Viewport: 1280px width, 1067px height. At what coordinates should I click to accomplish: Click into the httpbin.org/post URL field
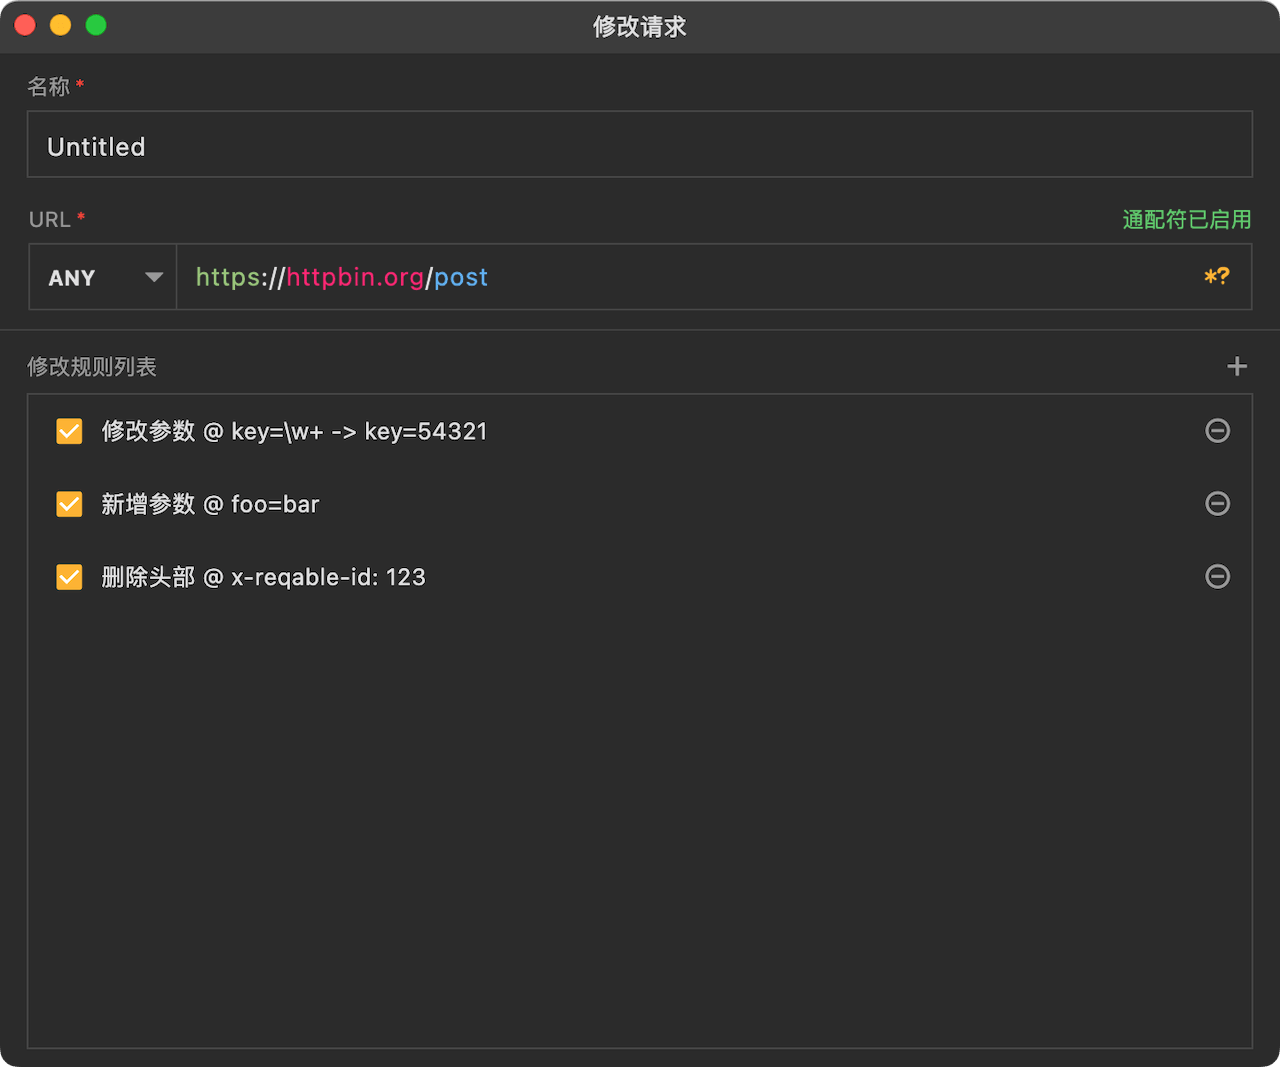[x=690, y=277]
